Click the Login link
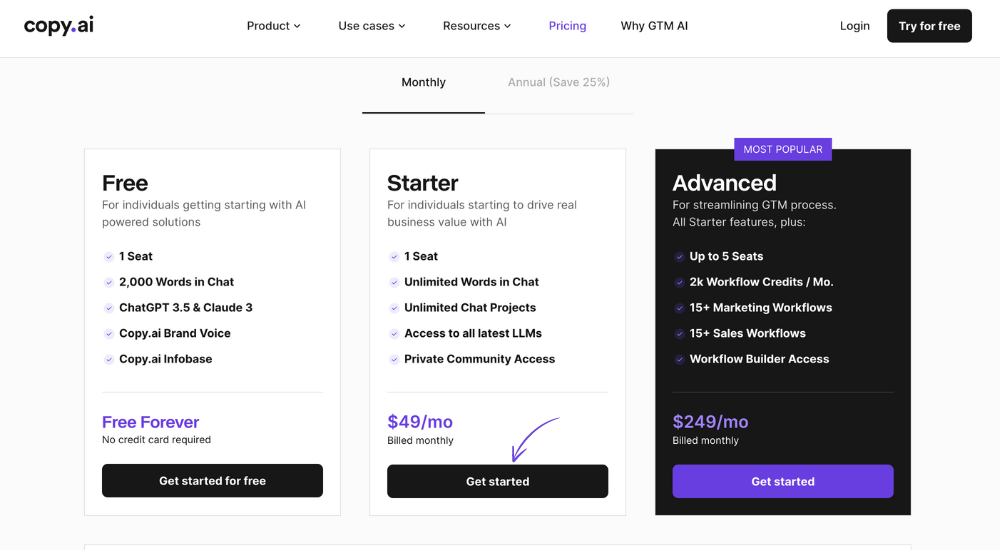This screenshot has width=1000, height=550. coord(855,26)
